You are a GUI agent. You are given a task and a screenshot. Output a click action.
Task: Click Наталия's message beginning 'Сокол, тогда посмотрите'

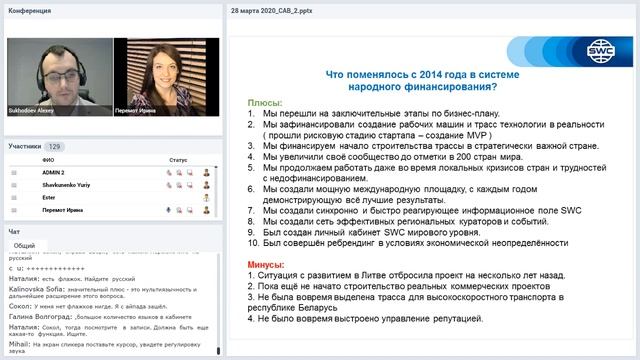pos(109,330)
